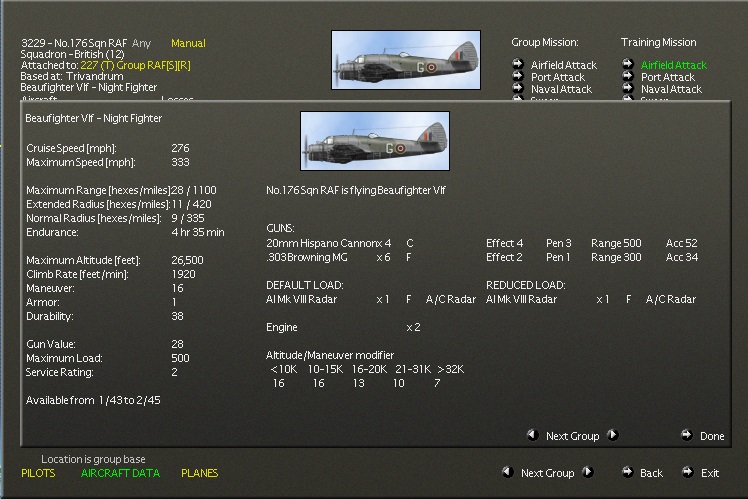Click arrow icon beside Training Mission Port Attack
748x499 pixels.
(x=628, y=76)
